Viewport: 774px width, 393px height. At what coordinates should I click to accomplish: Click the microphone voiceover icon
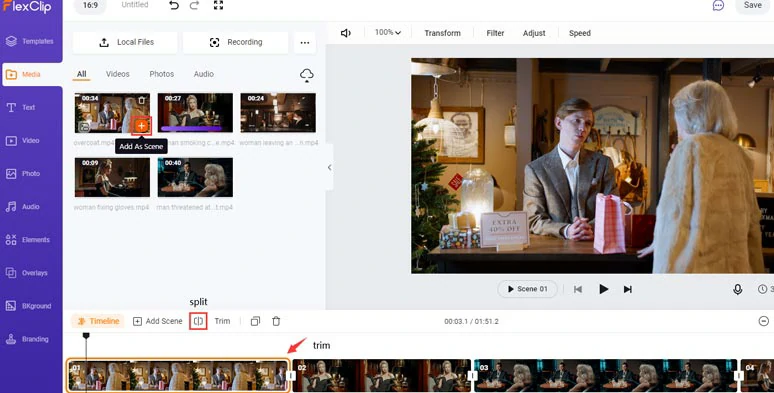[737, 290]
